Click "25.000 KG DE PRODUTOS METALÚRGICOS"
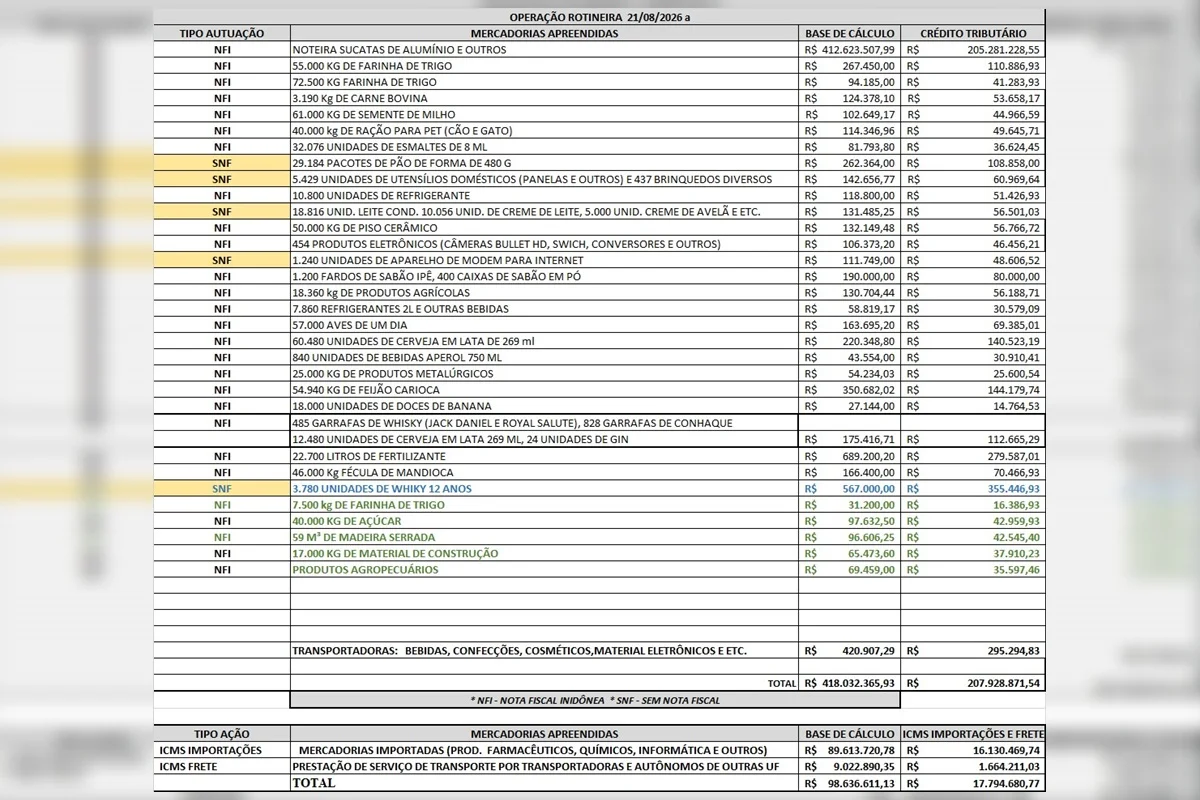Screen dimensions: 1200x800 (x=545, y=373)
